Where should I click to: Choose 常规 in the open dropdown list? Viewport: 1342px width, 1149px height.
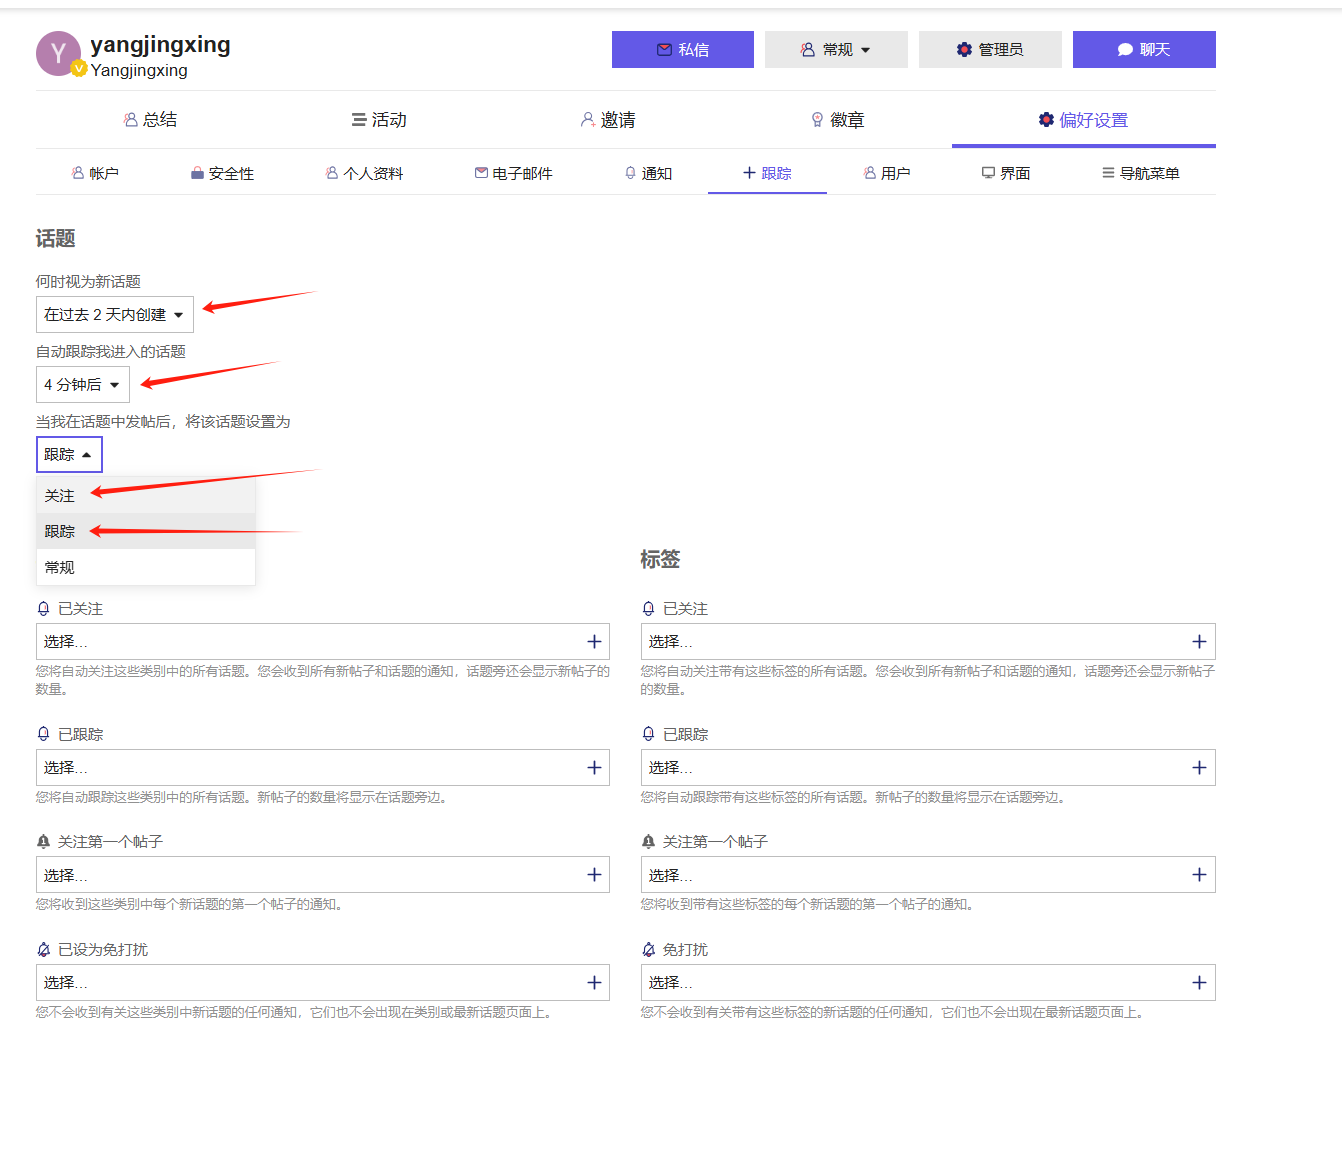[146, 568]
